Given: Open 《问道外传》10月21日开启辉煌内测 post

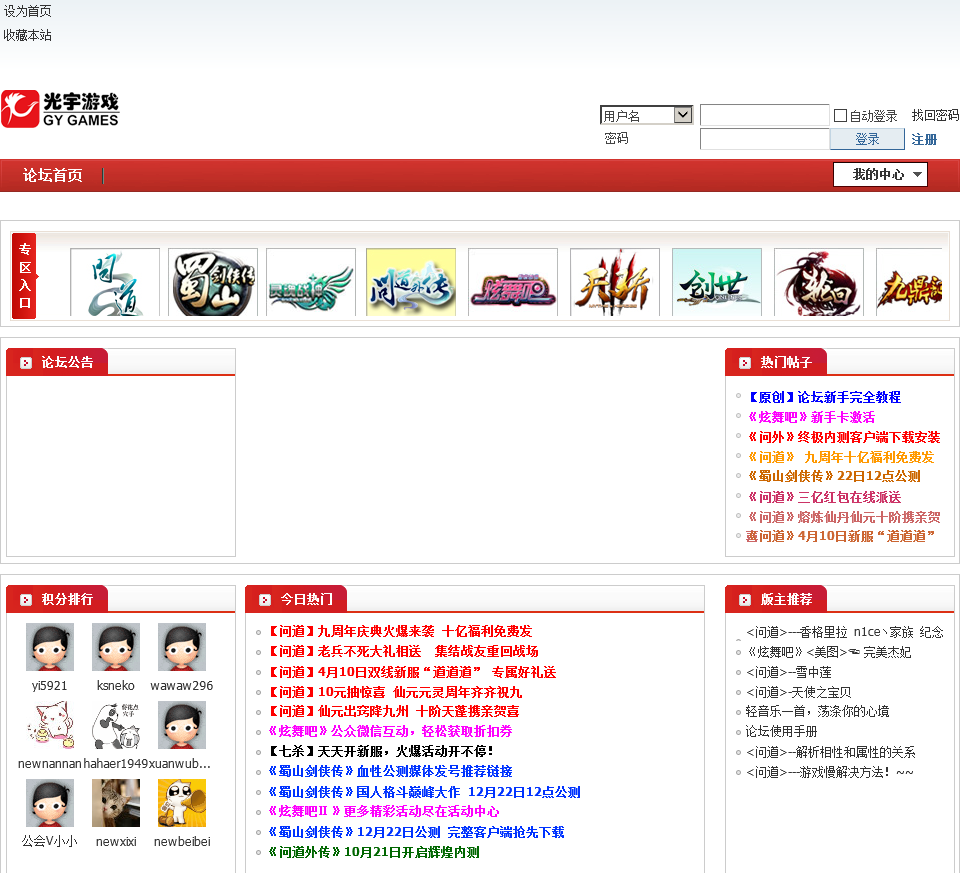Looking at the screenshot, I should (373, 852).
